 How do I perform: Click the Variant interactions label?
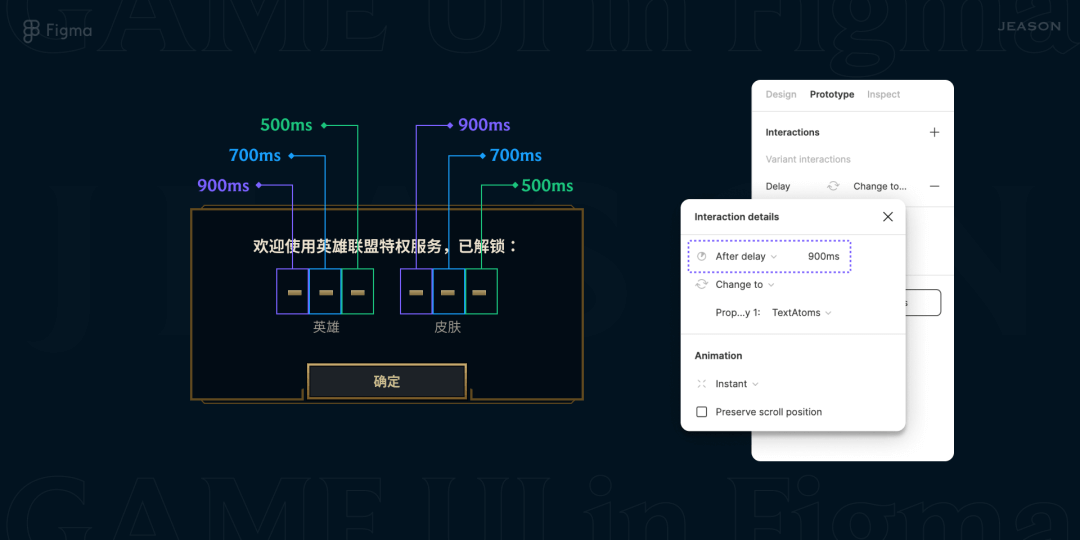tap(808, 159)
